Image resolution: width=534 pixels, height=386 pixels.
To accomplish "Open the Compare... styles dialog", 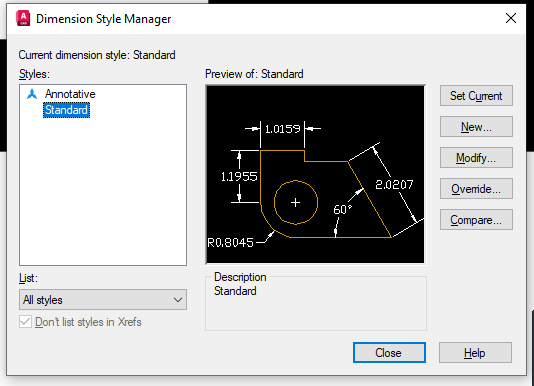I will (476, 220).
